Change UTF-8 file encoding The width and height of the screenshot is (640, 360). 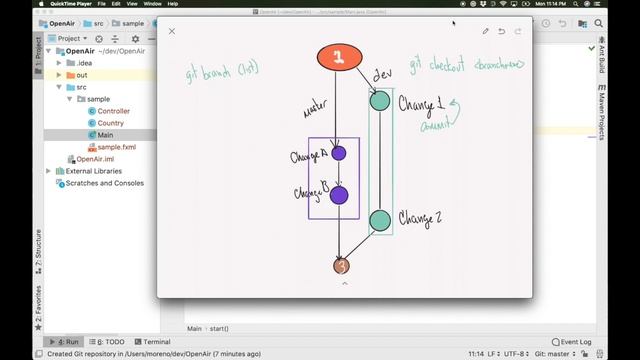pos(516,354)
